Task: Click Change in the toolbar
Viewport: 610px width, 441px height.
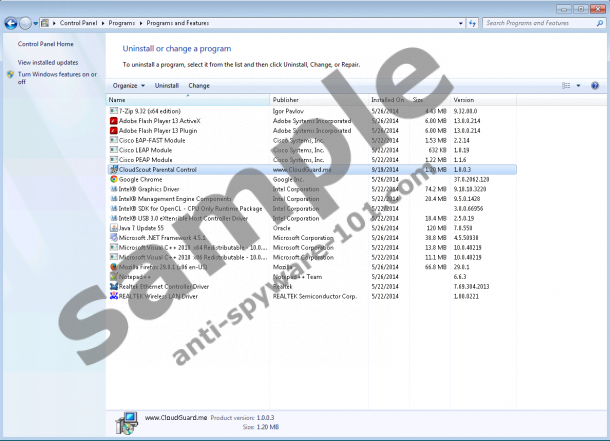Action: [199, 86]
